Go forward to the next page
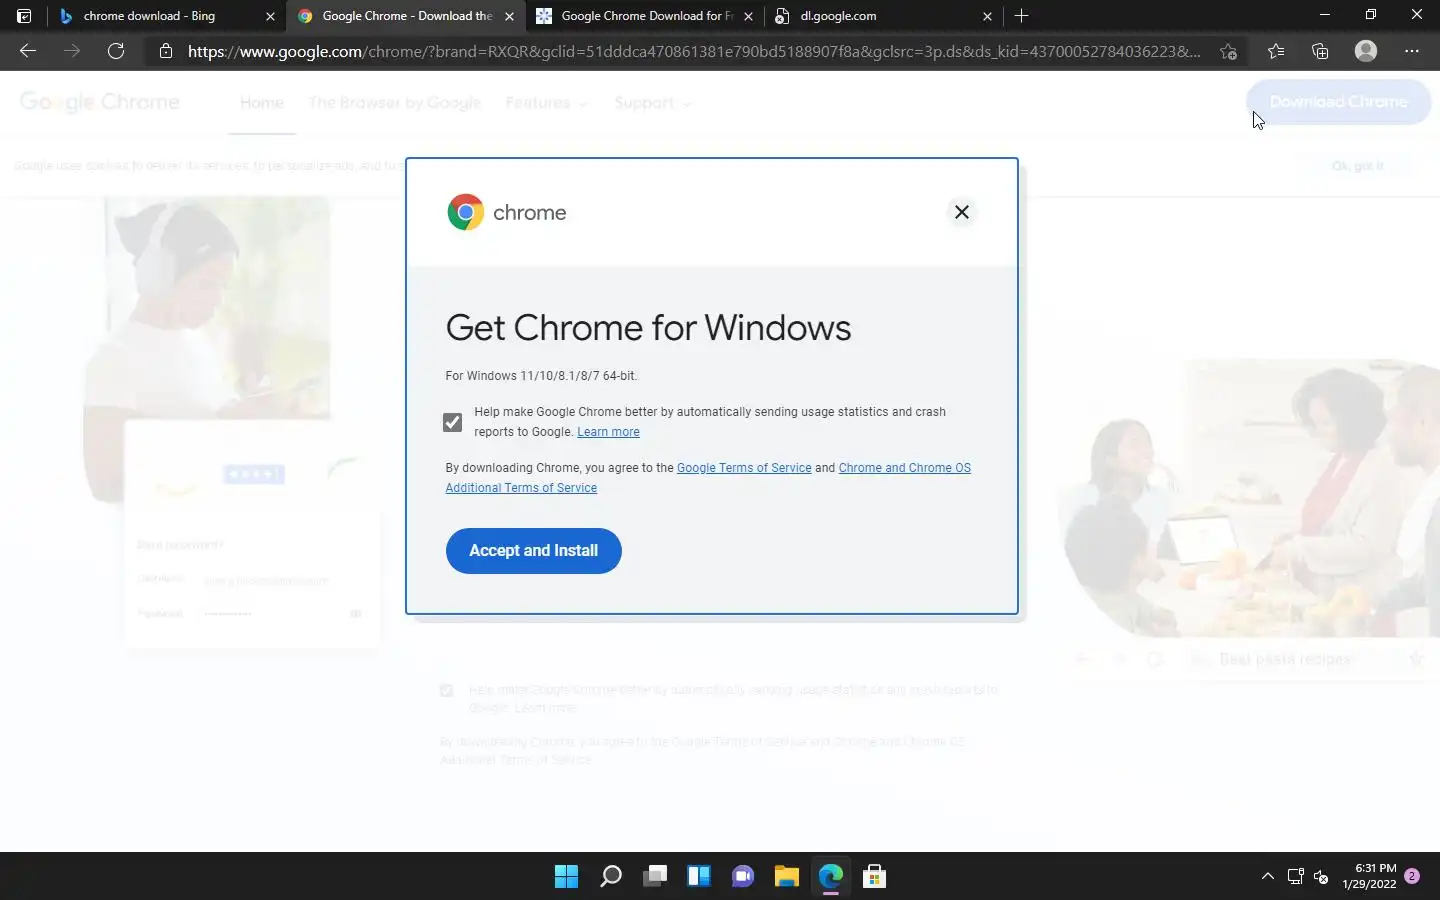This screenshot has height=900, width=1440. [72, 51]
